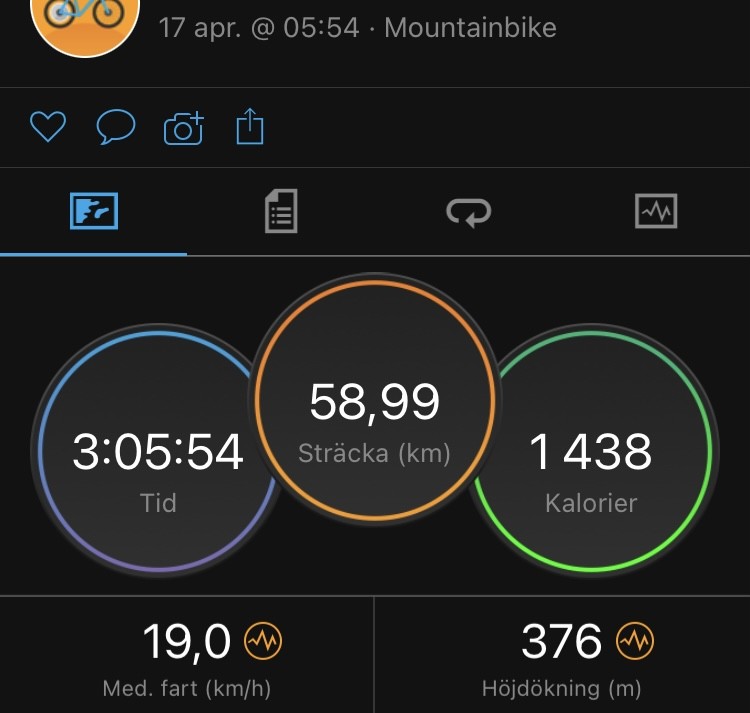Tap the speed chart icon beside 19,0
This screenshot has width=750, height=713.
pyautogui.click(x=264, y=641)
